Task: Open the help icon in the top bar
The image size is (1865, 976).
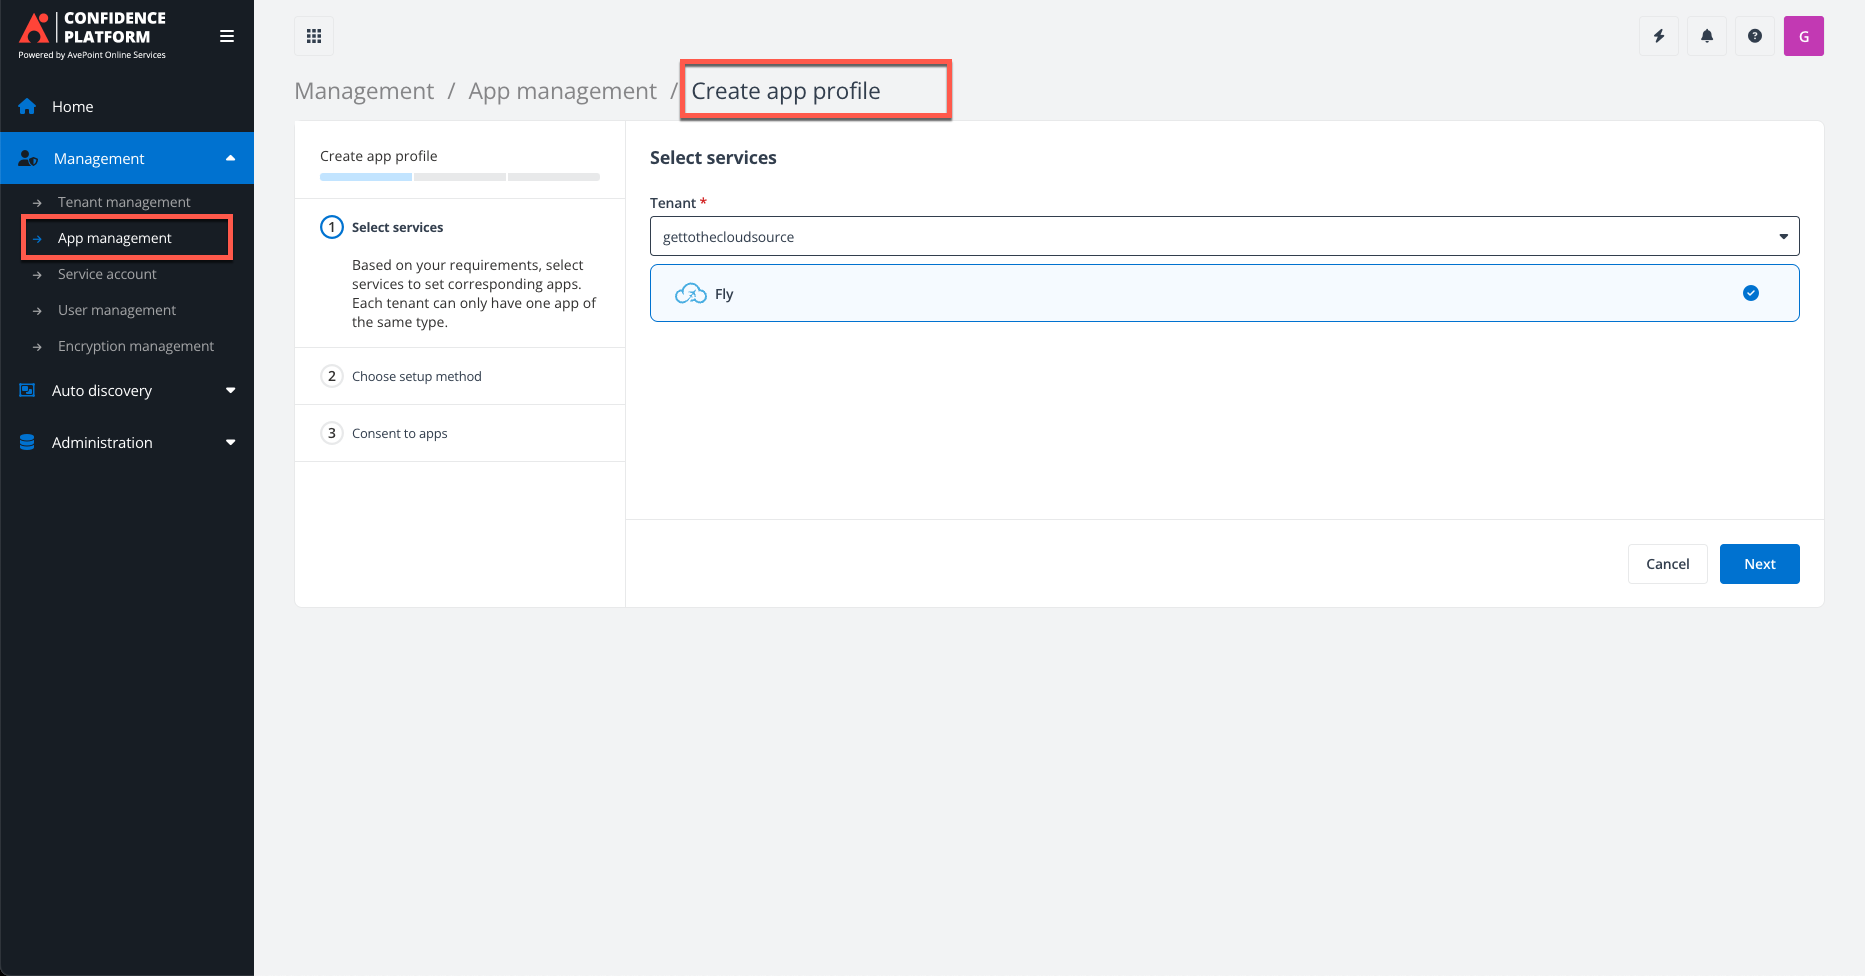Action: coord(1754,35)
